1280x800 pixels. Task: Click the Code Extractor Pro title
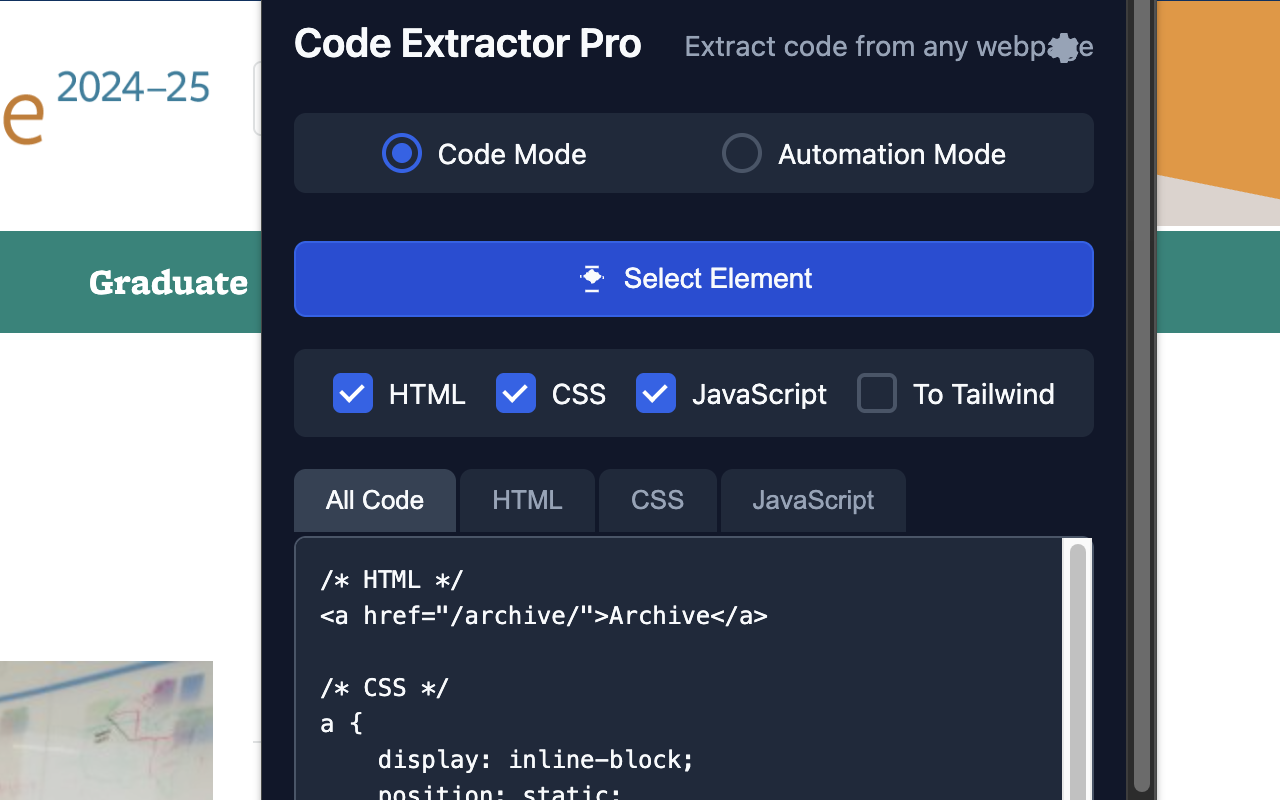point(467,43)
